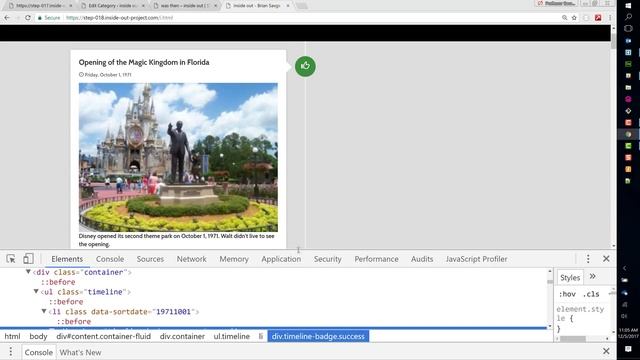The width and height of the screenshot is (640, 360).
Task: Open the Memory tab
Action: tap(234, 259)
